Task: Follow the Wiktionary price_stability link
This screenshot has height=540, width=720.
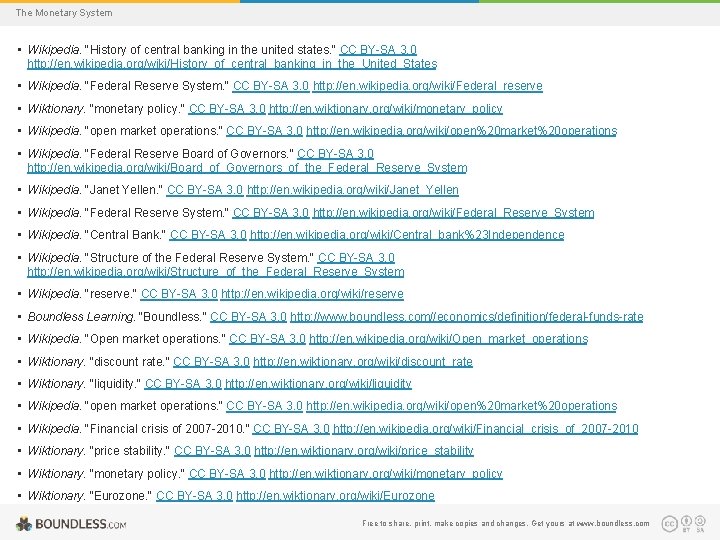Action: pyautogui.click(x=364, y=450)
